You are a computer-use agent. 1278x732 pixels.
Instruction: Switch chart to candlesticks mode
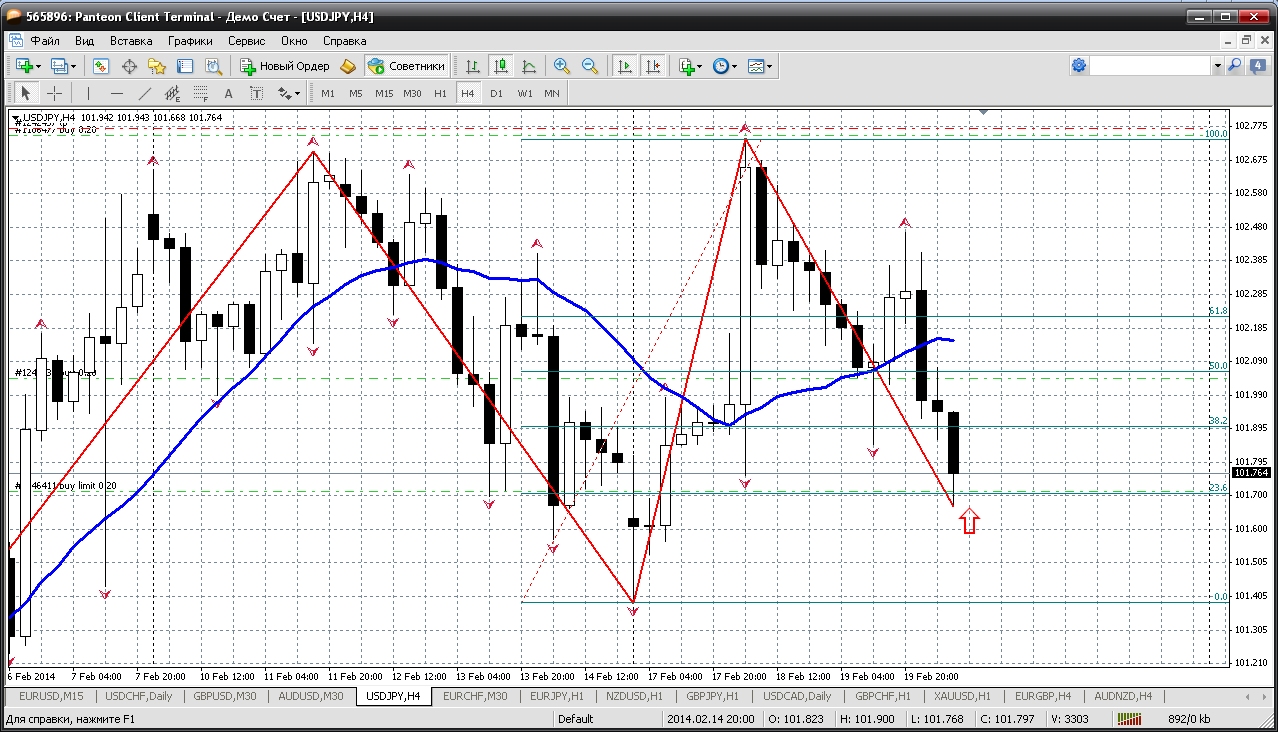point(501,66)
